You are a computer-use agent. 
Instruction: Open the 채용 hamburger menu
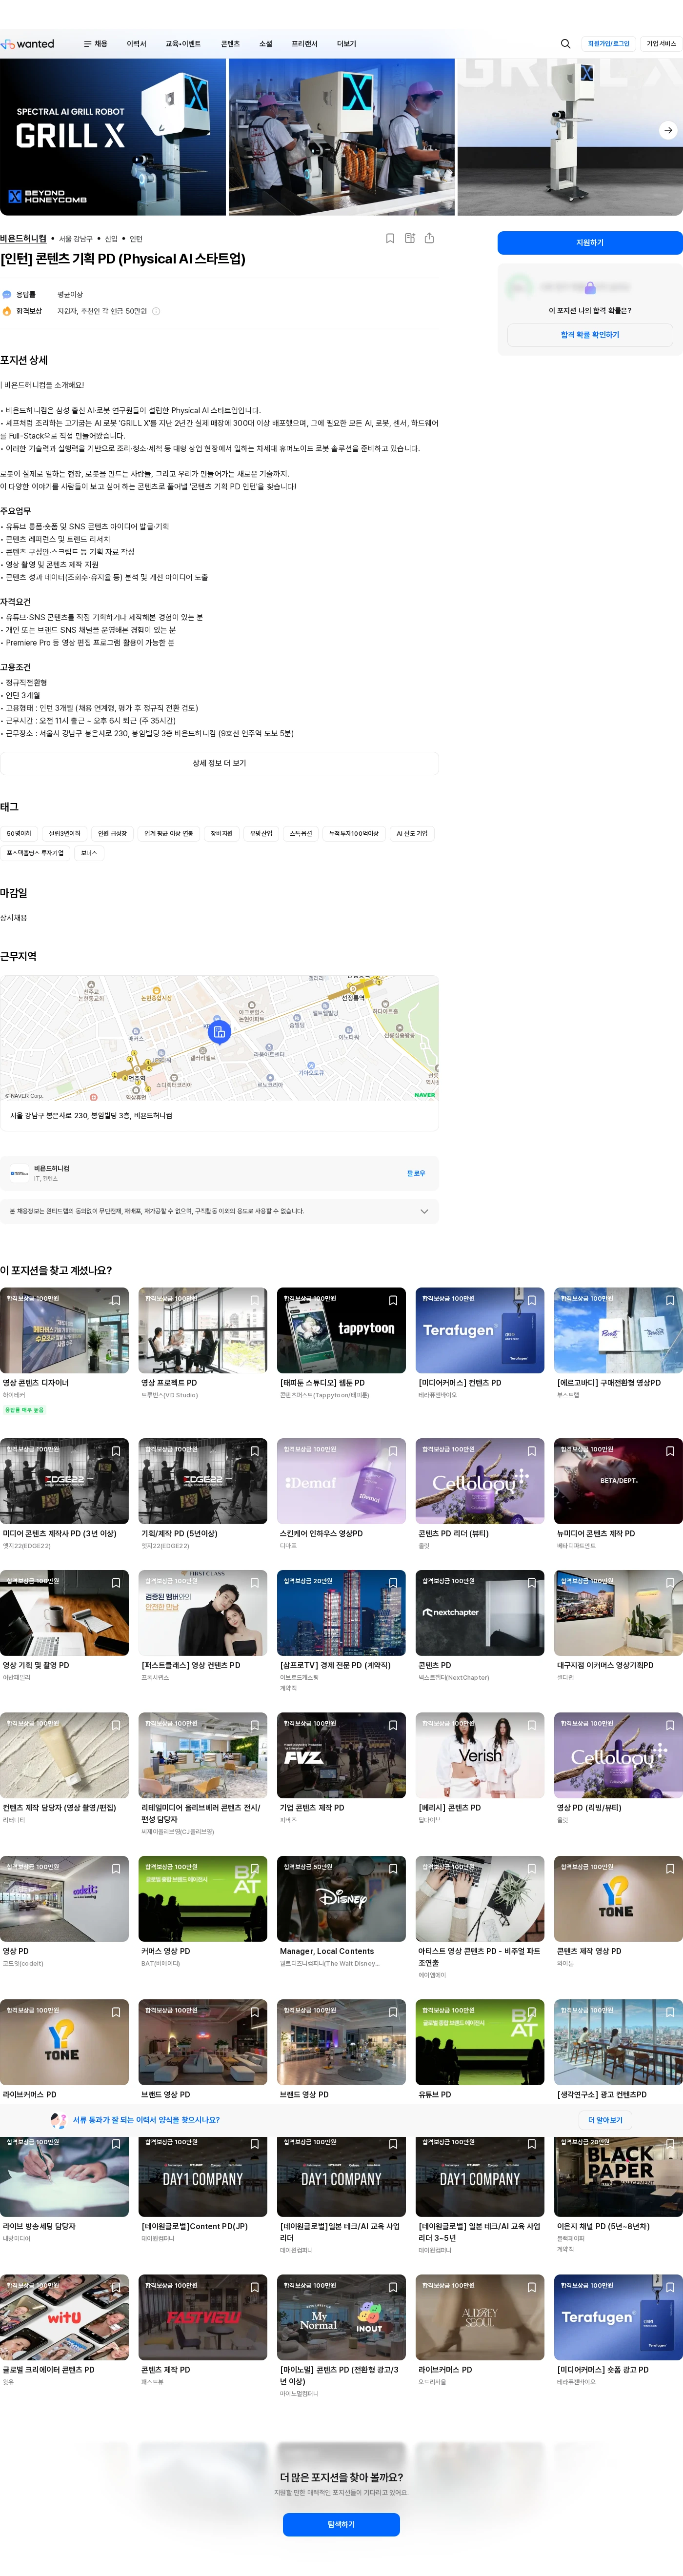(95, 44)
